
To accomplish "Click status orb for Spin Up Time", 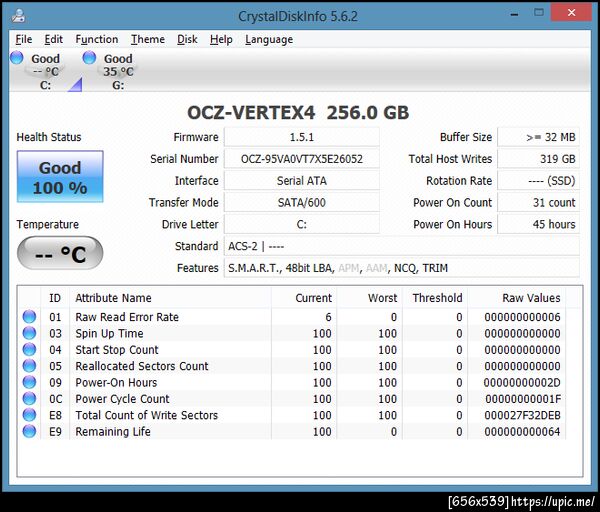I will click(29, 333).
